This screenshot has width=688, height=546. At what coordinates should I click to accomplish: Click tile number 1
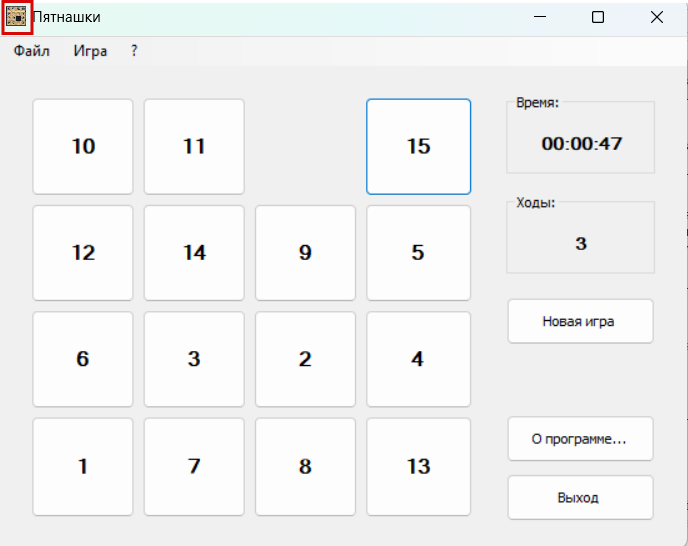tap(83, 467)
